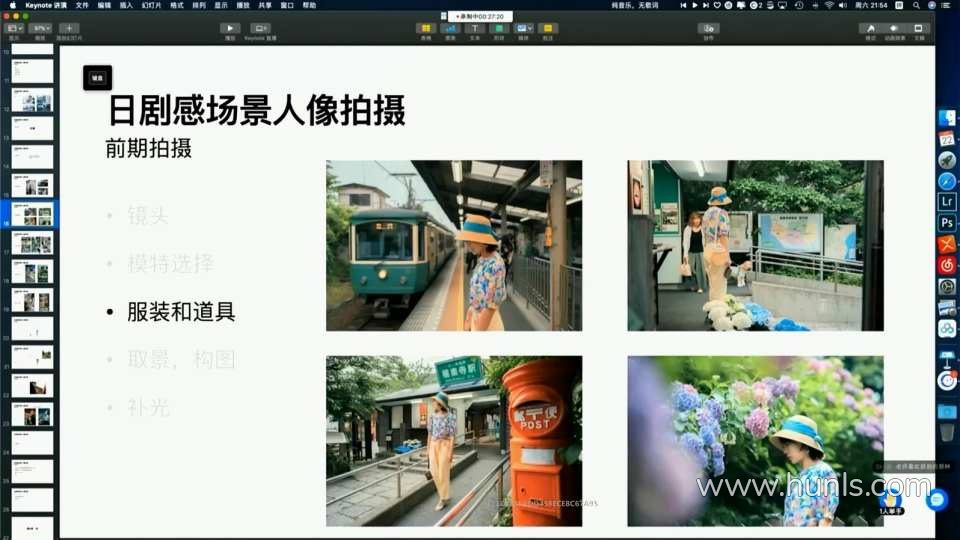The width and height of the screenshot is (960, 540).
Task: Click the dimmed bullet 补光
Action: (x=148, y=407)
